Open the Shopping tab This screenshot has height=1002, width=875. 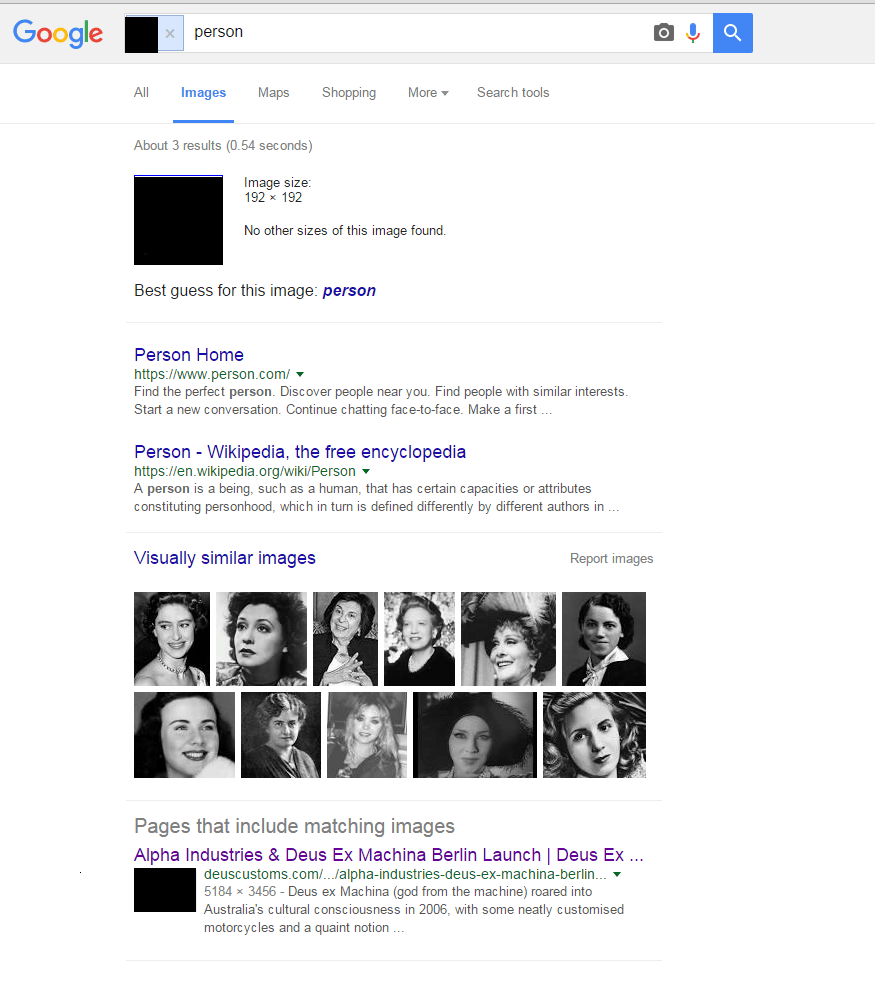click(x=349, y=93)
